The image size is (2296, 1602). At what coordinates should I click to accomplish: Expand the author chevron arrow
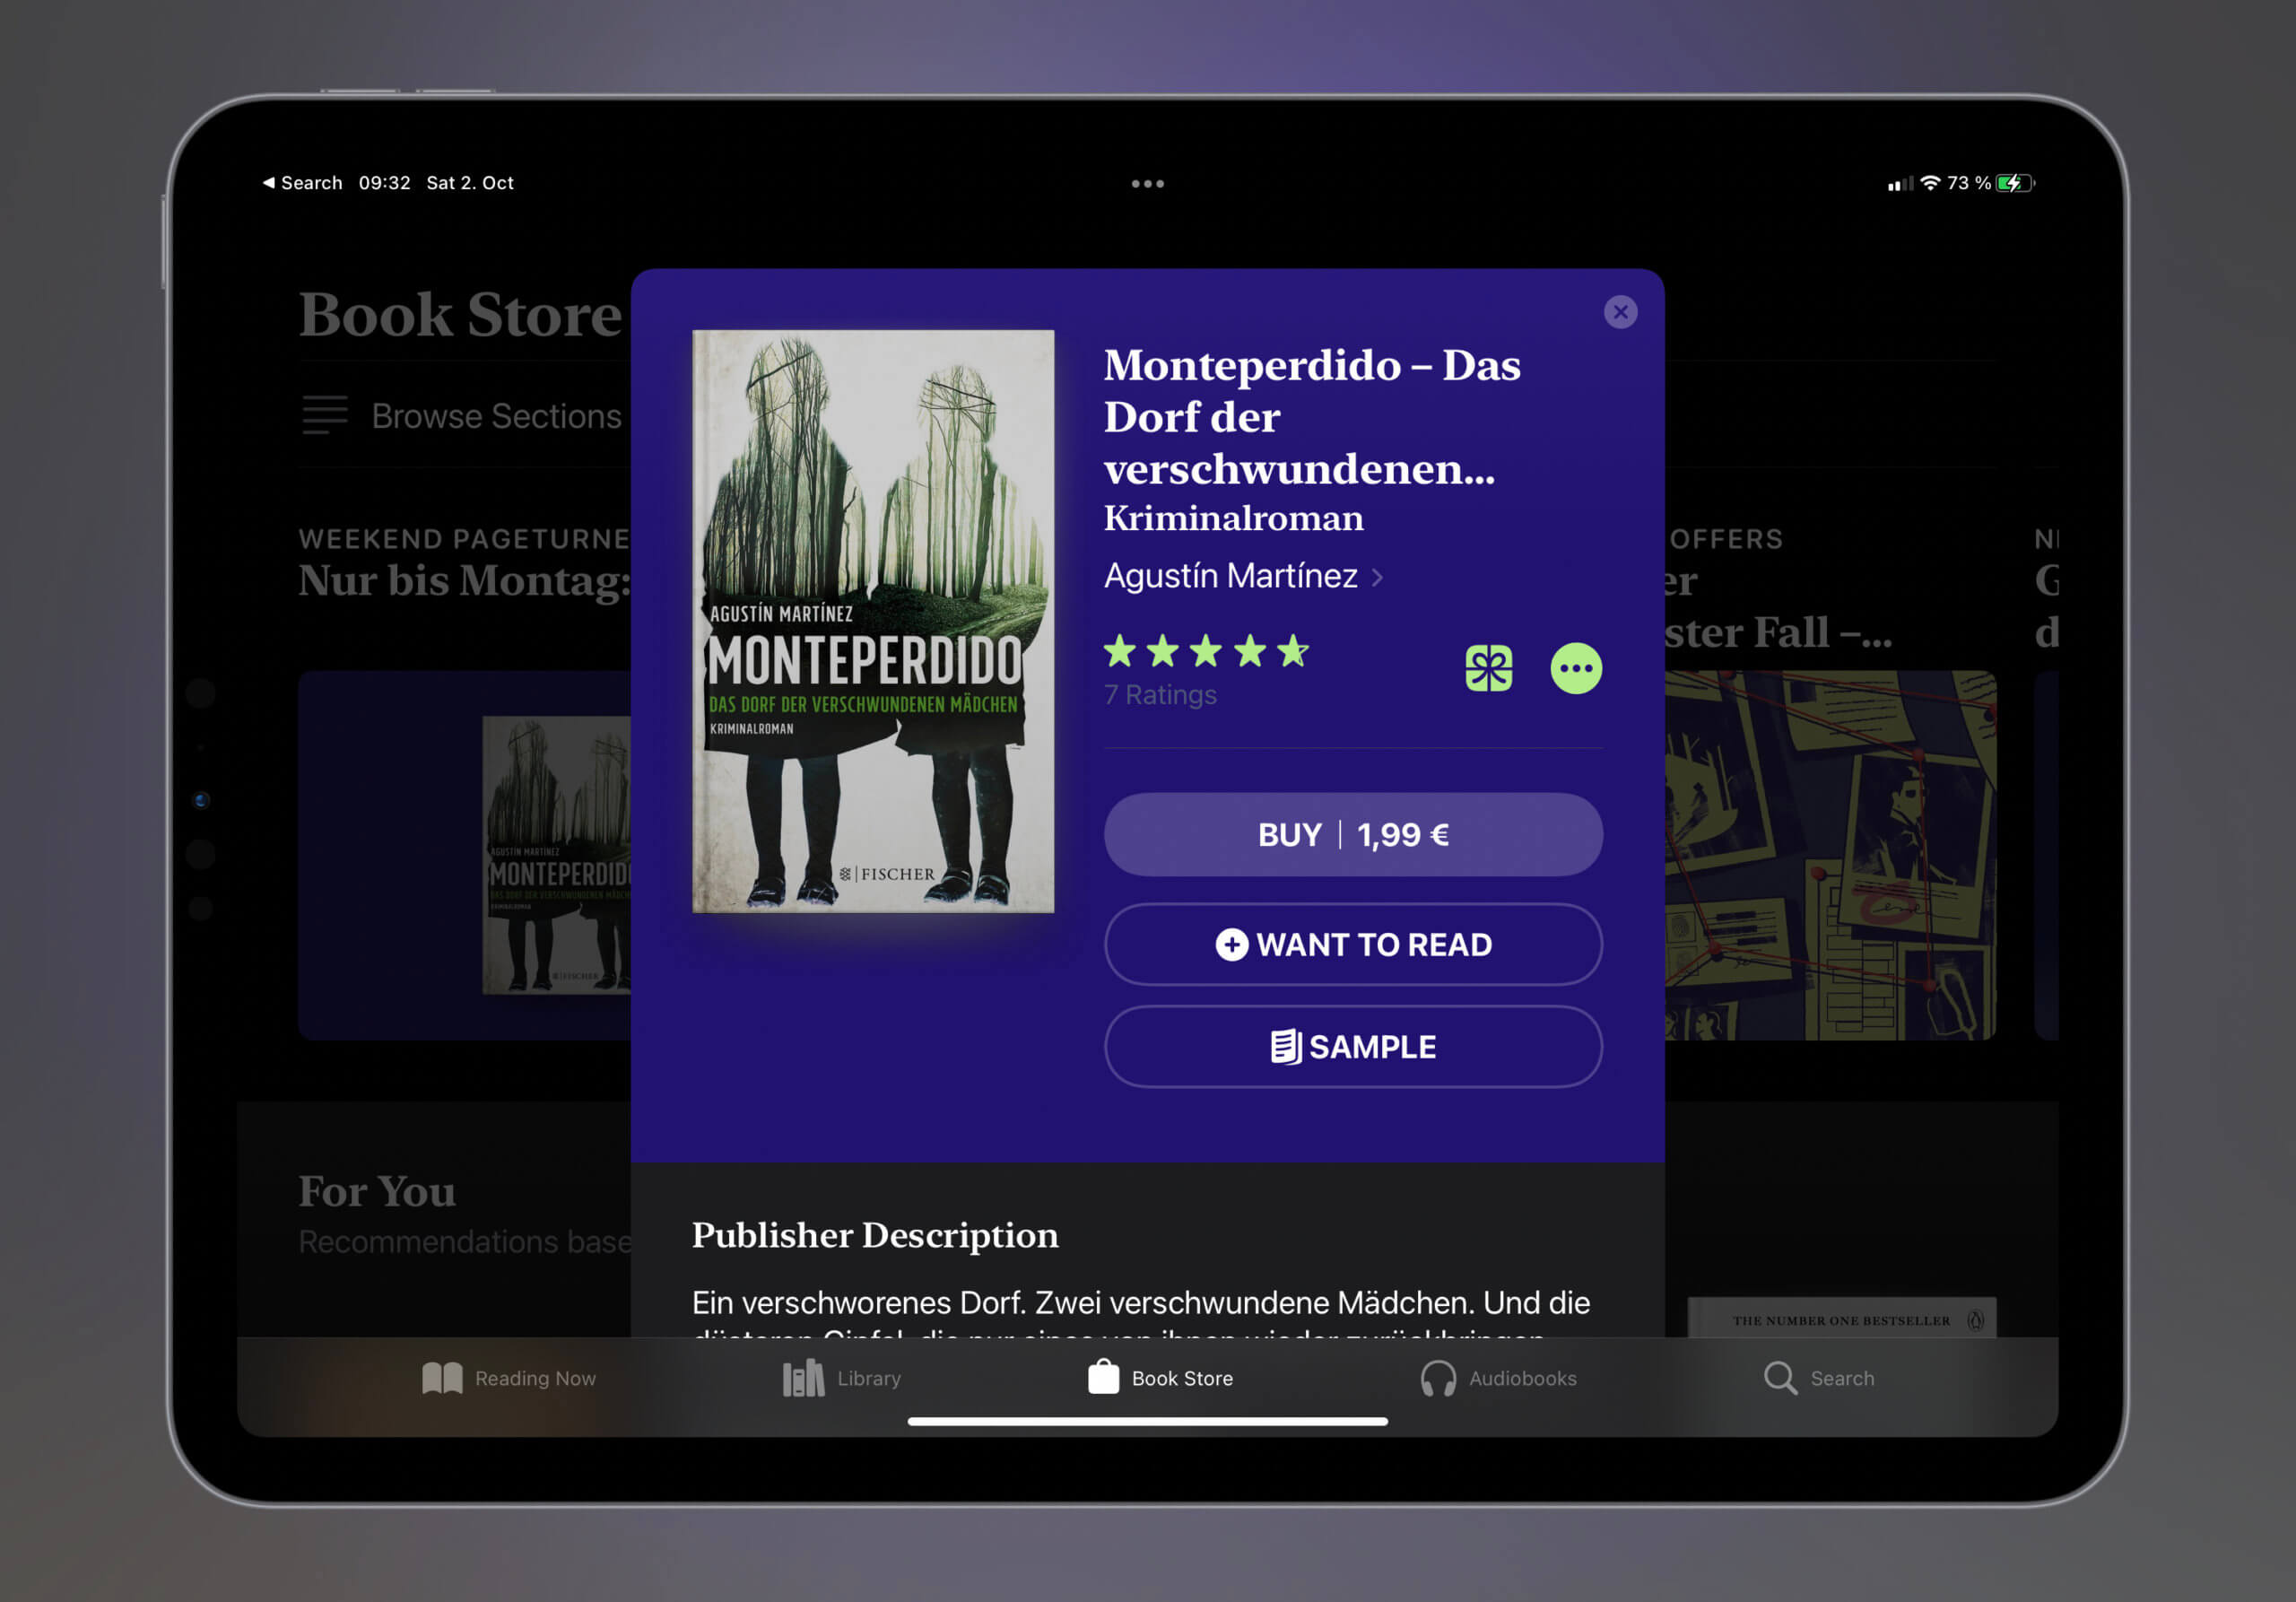(x=1377, y=577)
